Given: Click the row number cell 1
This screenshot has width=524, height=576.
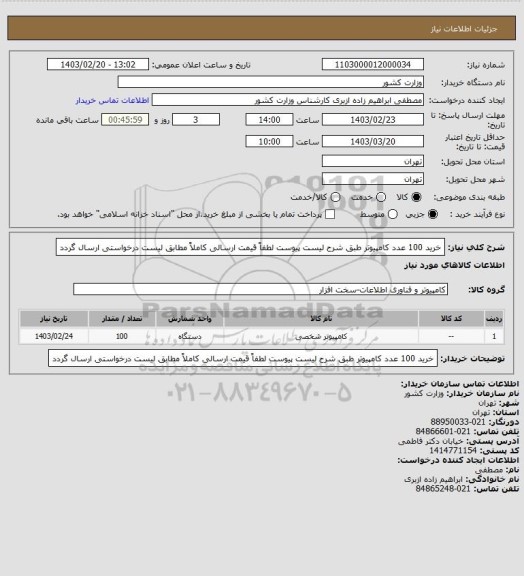Looking at the screenshot, I should click(494, 336).
